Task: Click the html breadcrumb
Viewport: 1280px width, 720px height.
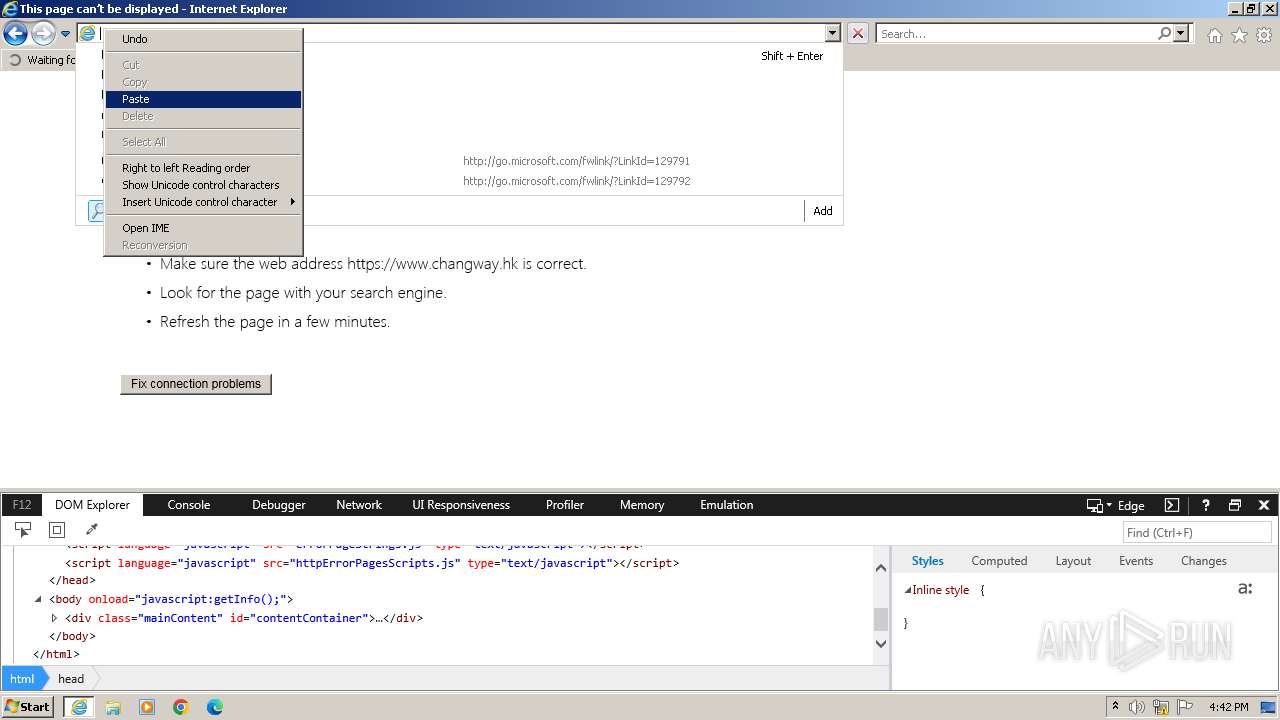Action: (x=22, y=679)
